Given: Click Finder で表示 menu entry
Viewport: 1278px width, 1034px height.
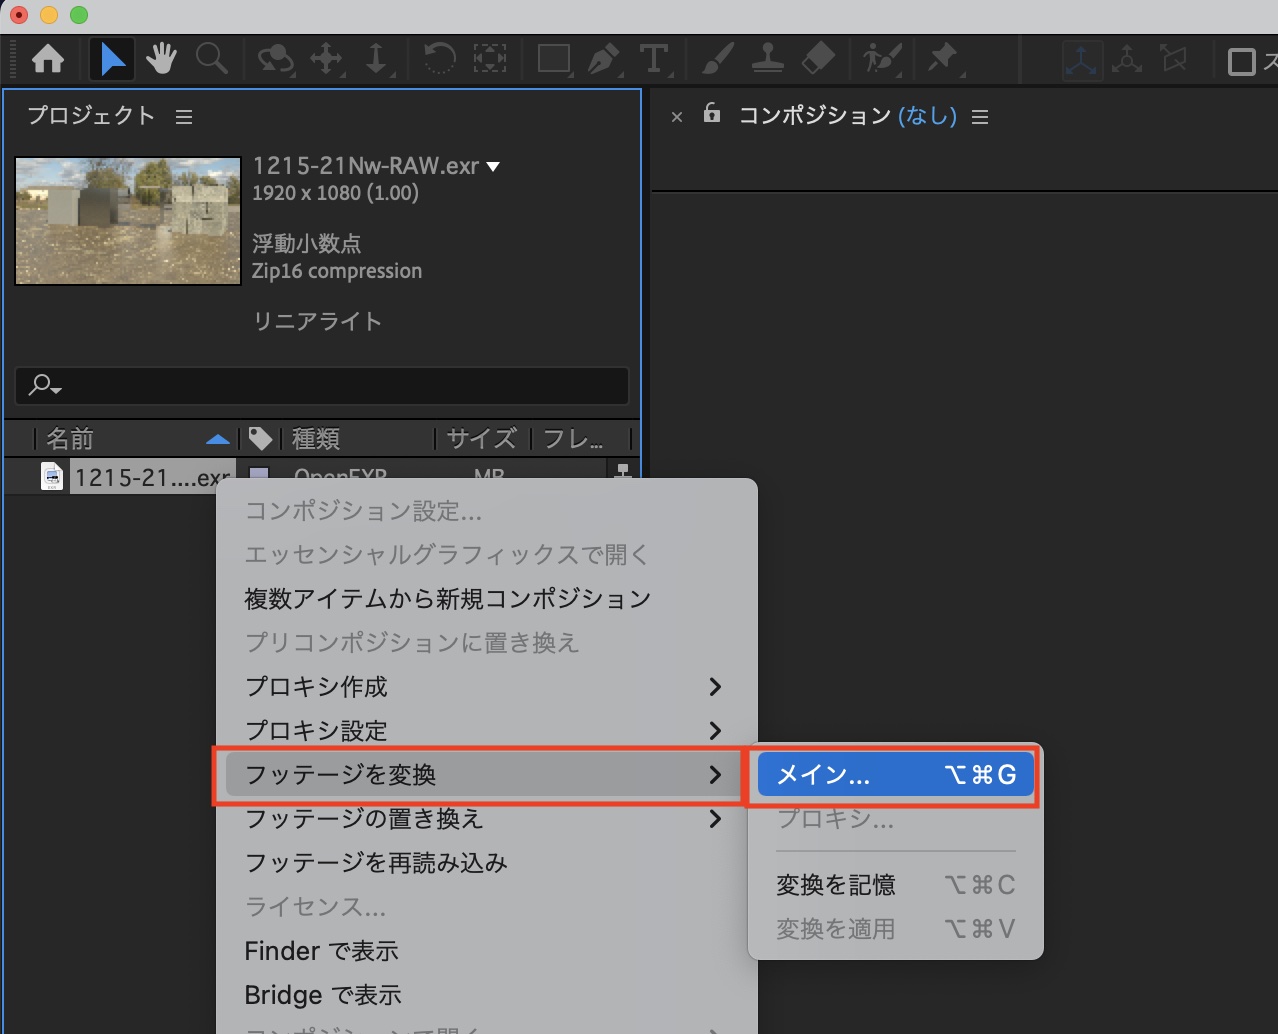Looking at the screenshot, I should 321,951.
